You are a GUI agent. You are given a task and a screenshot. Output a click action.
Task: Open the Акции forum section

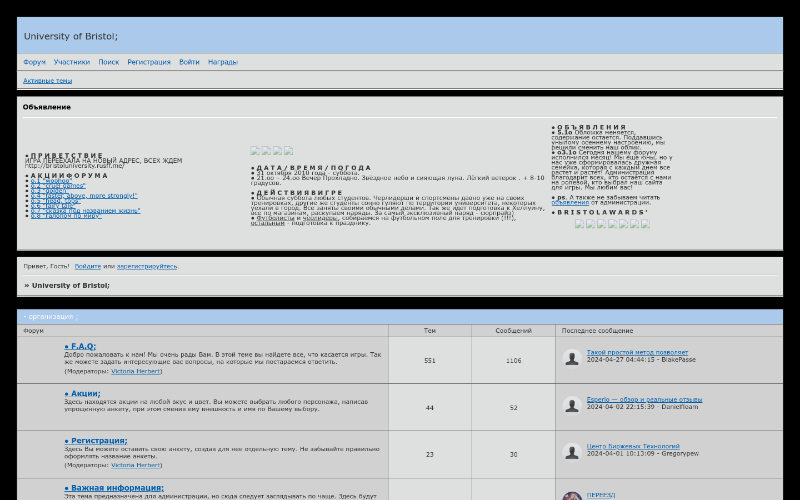pyautogui.click(x=85, y=393)
